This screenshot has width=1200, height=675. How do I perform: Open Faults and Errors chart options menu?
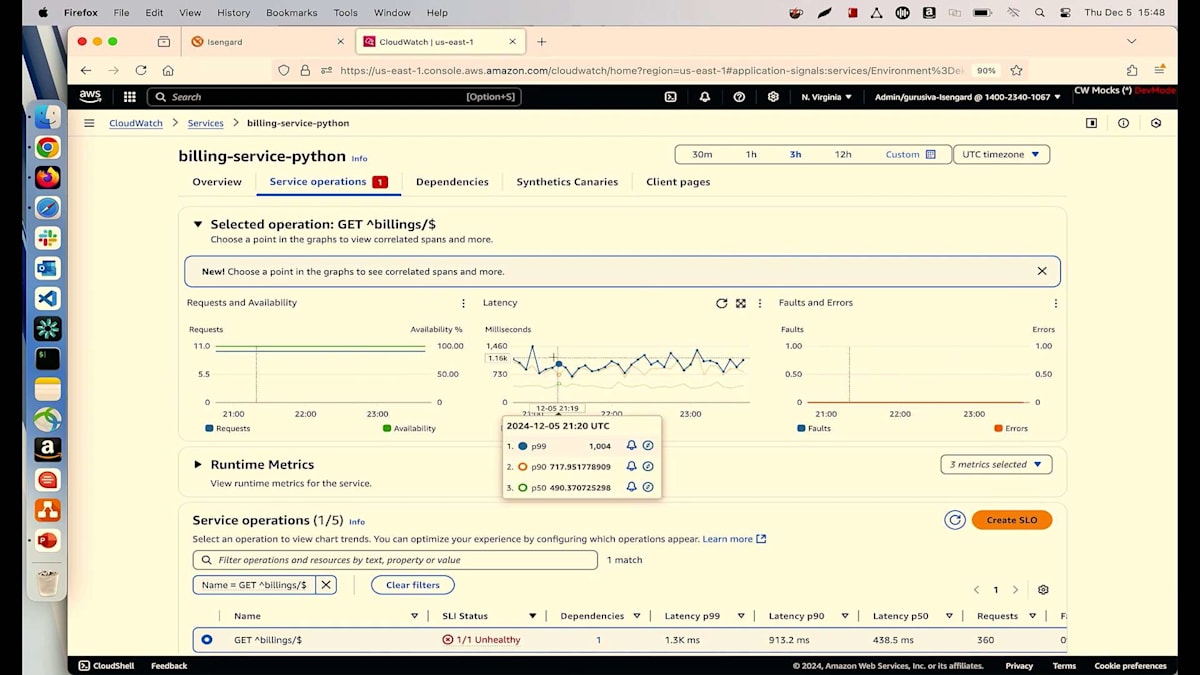pyautogui.click(x=1055, y=303)
